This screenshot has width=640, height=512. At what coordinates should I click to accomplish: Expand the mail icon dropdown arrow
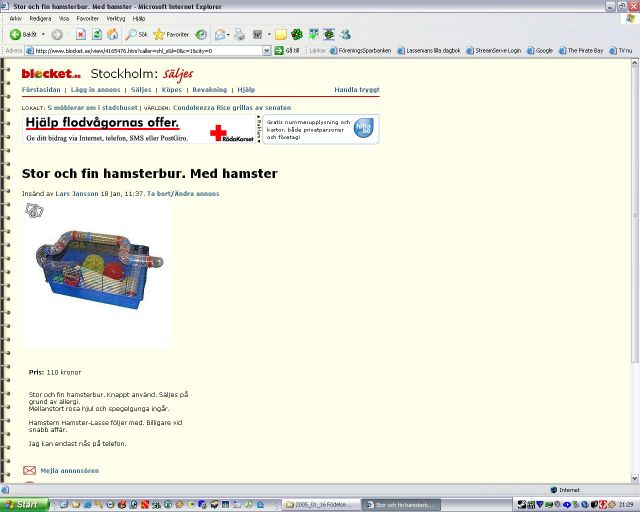coord(228,35)
